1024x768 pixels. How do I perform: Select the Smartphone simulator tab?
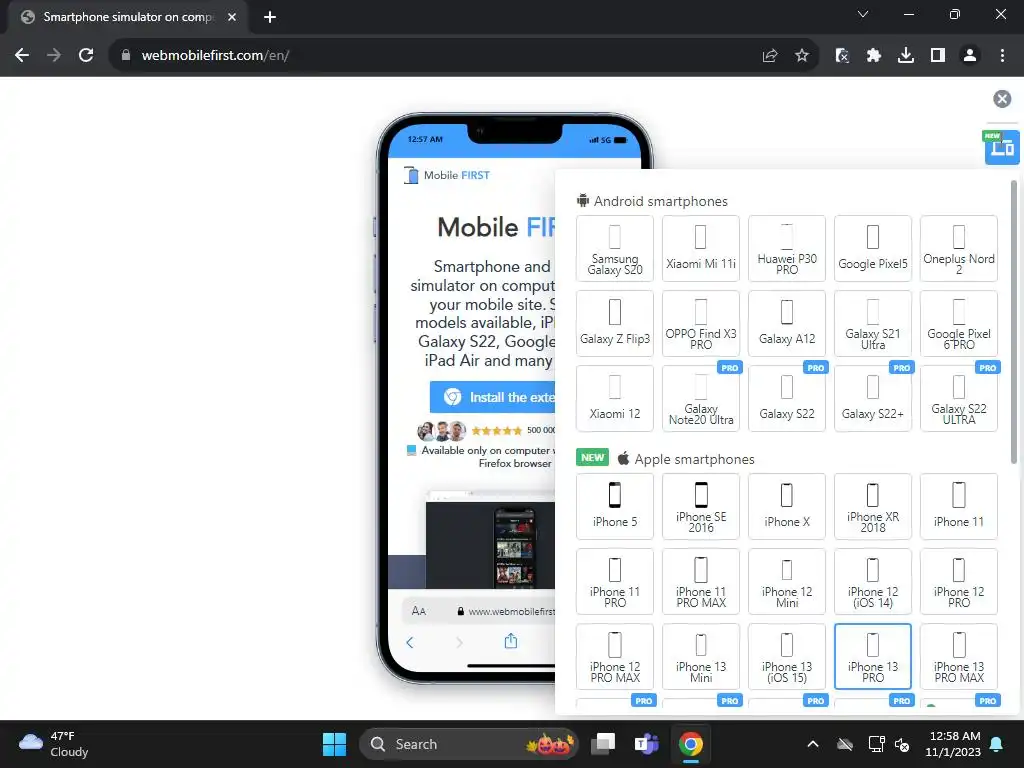point(129,18)
